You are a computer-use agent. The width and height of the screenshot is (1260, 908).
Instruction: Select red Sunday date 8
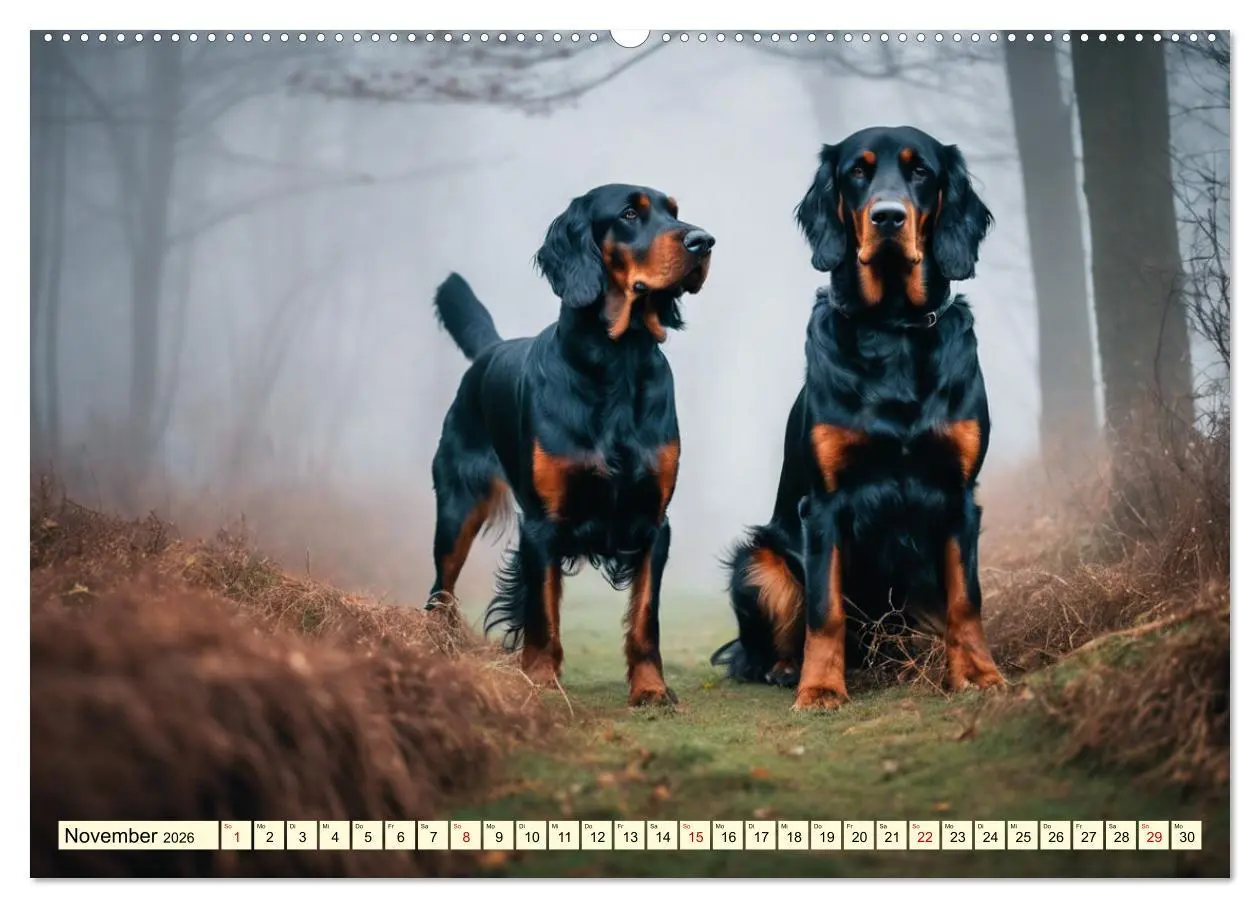point(465,836)
